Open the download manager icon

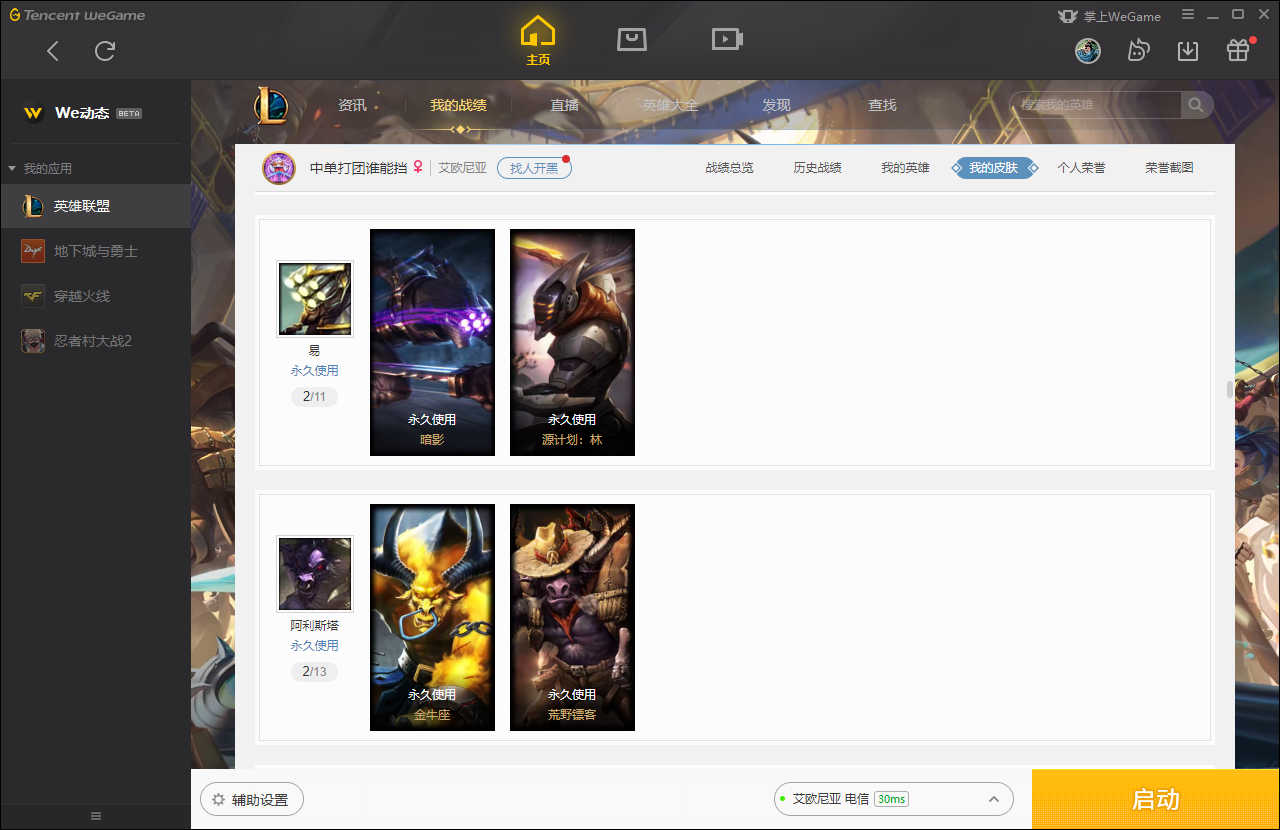1188,50
